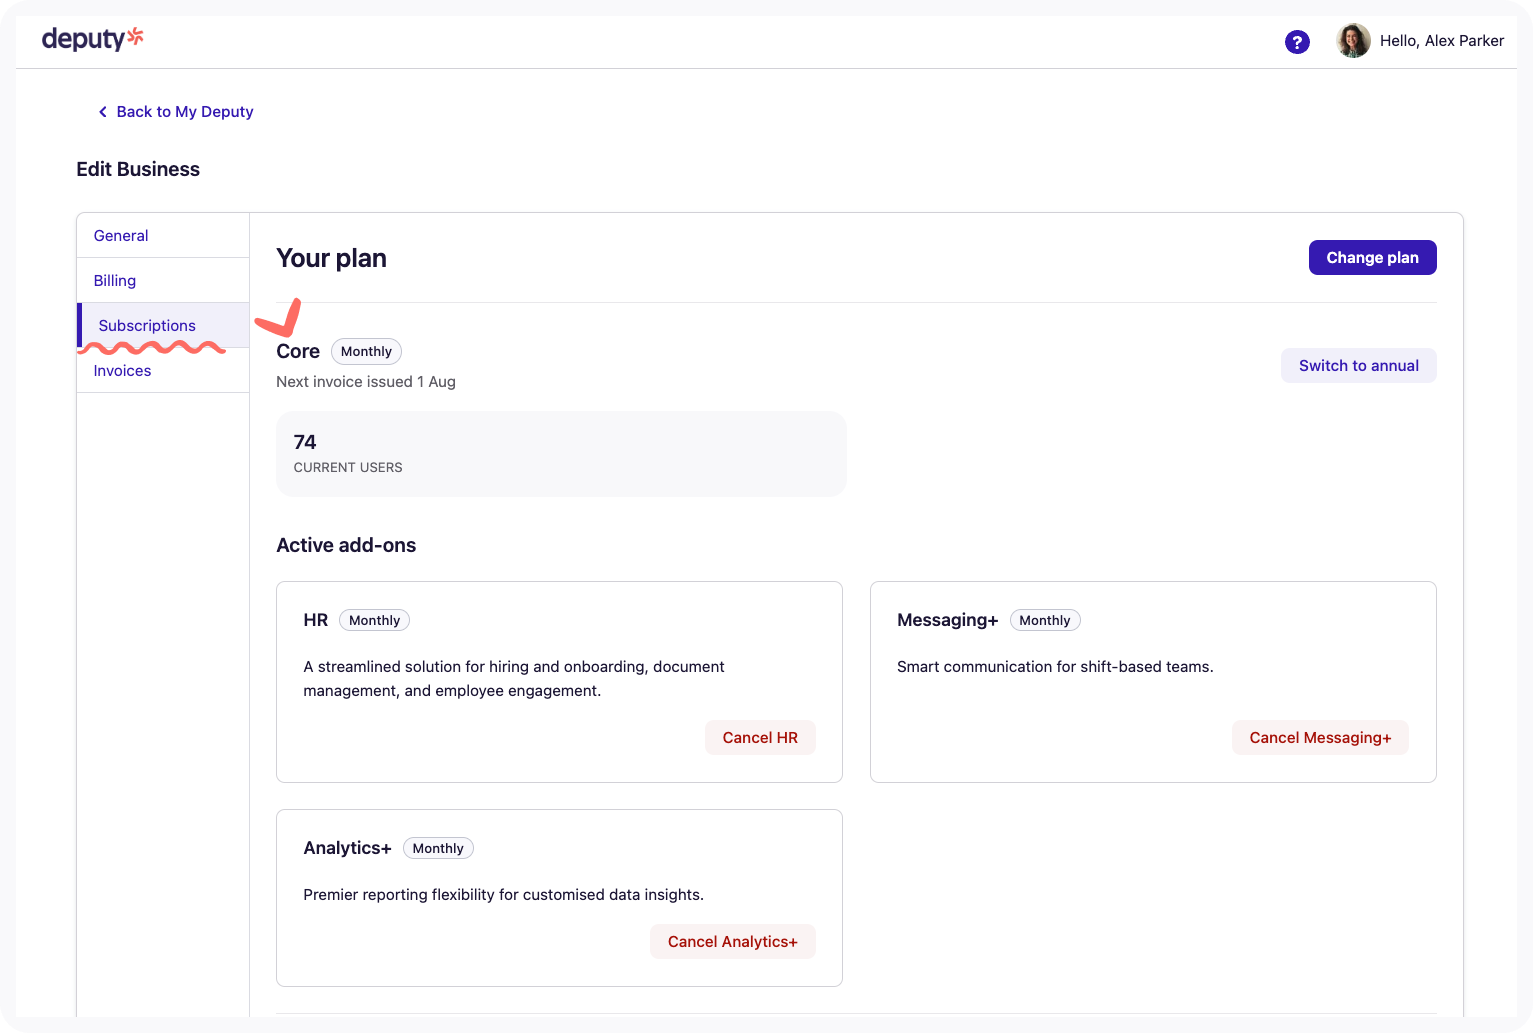Click the '74' current users value
Image resolution: width=1533 pixels, height=1033 pixels.
click(x=305, y=442)
